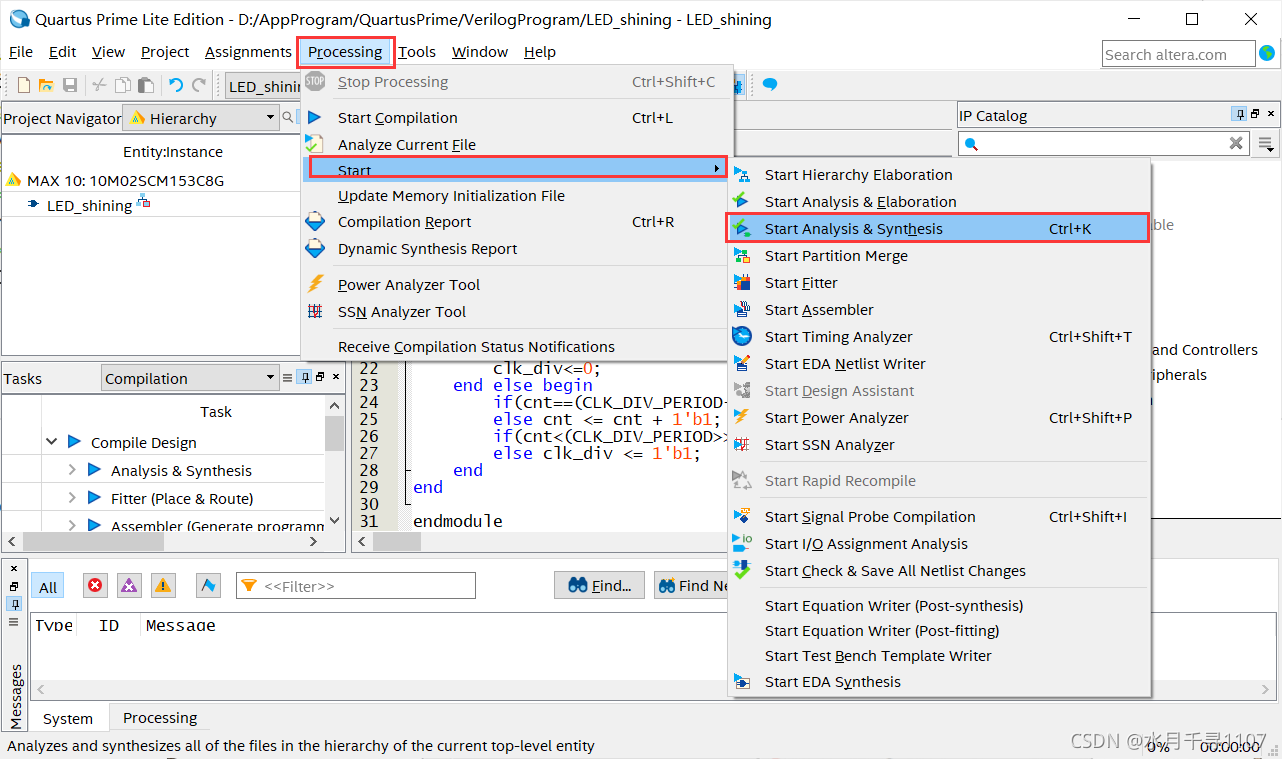Click the globe icon beside altera search

point(1268,54)
